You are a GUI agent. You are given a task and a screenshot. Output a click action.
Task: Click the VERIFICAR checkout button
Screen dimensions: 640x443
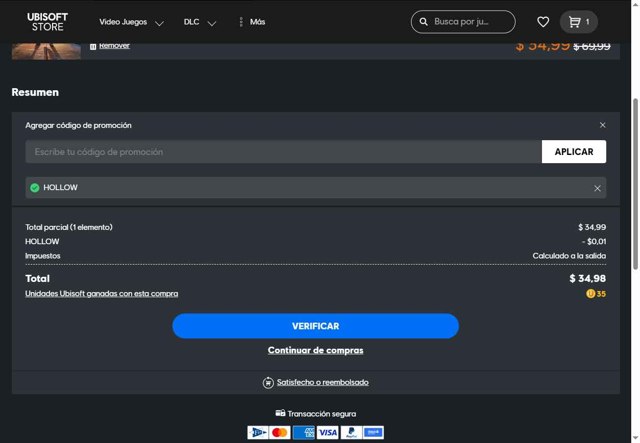point(316,326)
